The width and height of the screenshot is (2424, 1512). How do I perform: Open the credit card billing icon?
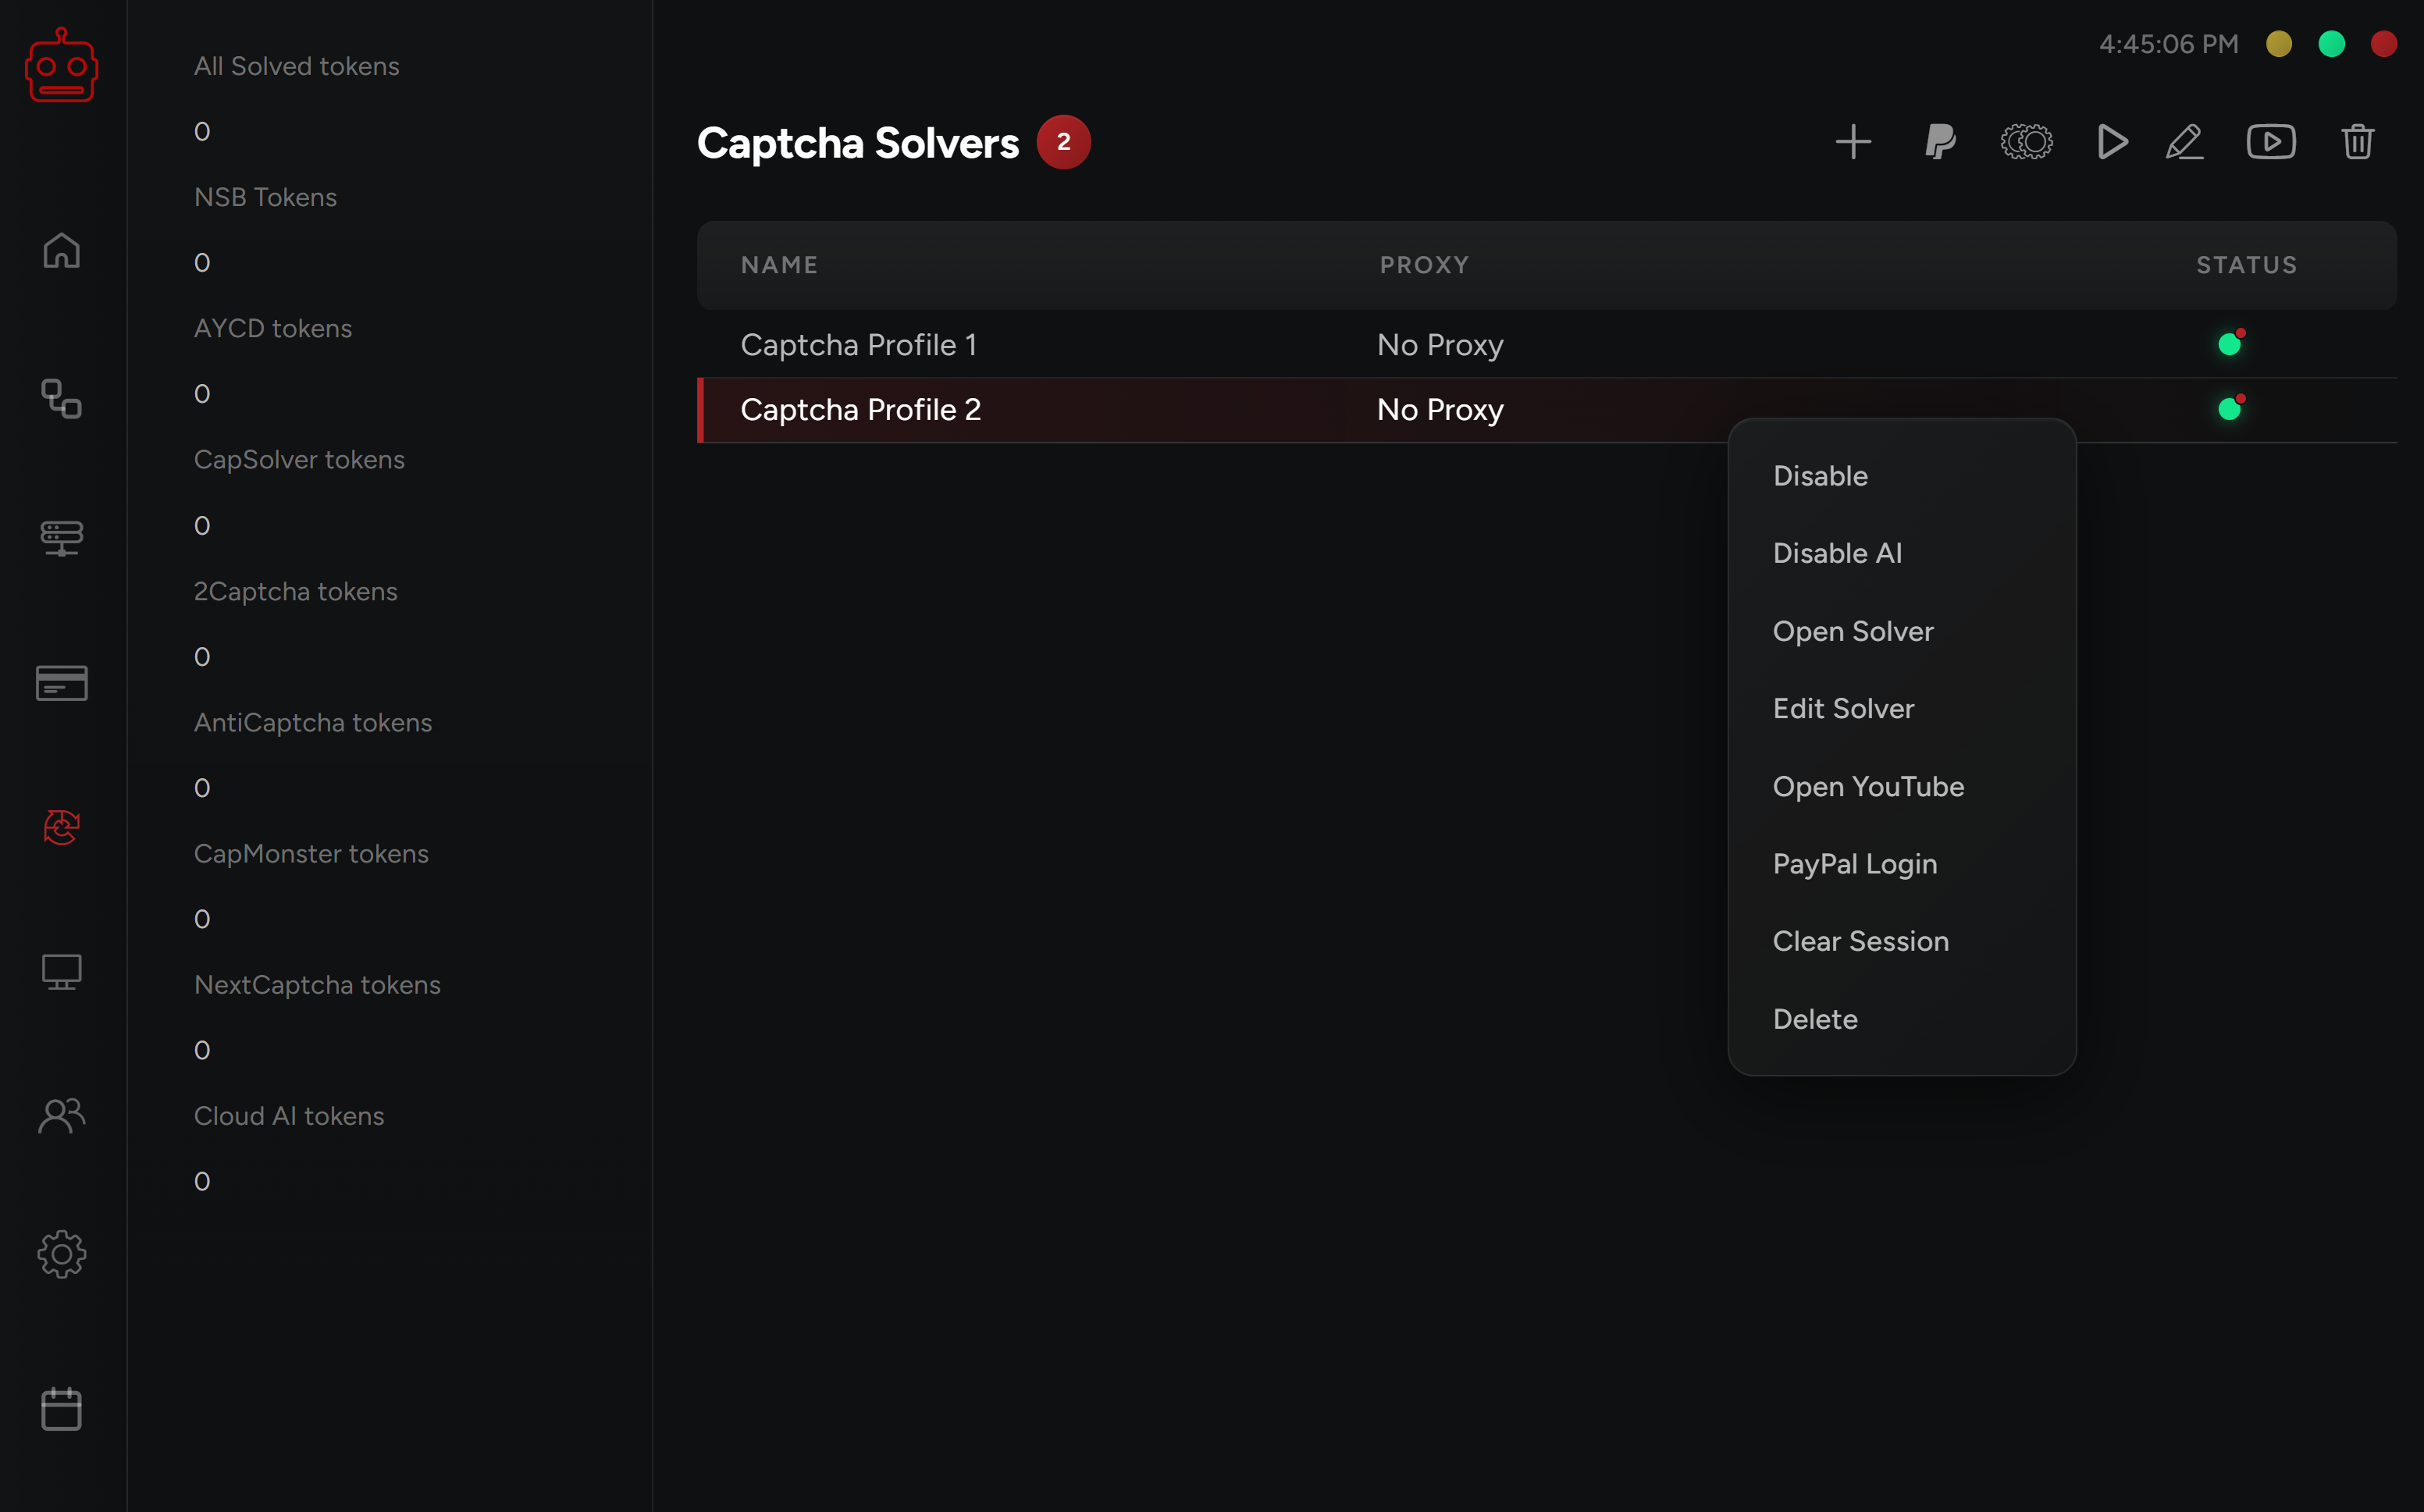[61, 683]
